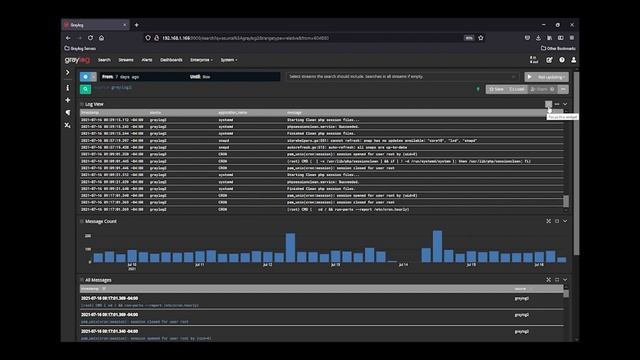Click the Log View vertical scrollbar thumb
640x360 pixels.
click(566, 201)
